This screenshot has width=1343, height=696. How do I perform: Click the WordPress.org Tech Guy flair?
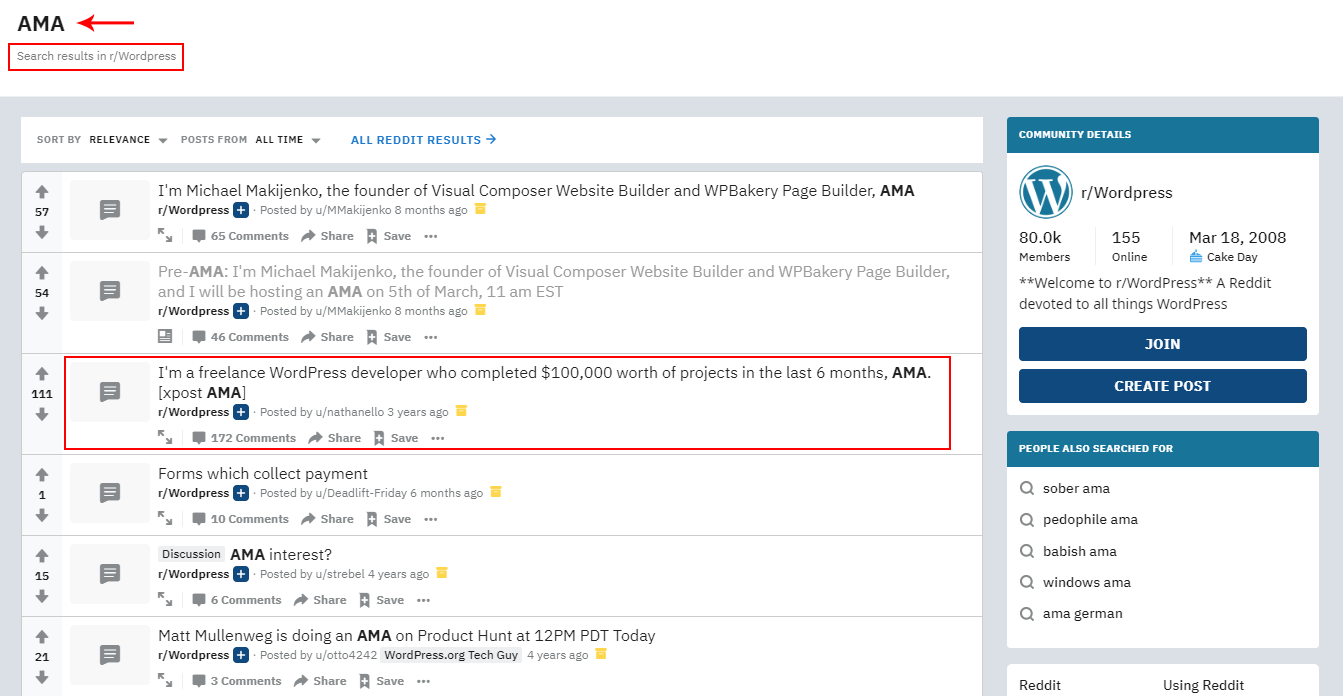(451, 655)
